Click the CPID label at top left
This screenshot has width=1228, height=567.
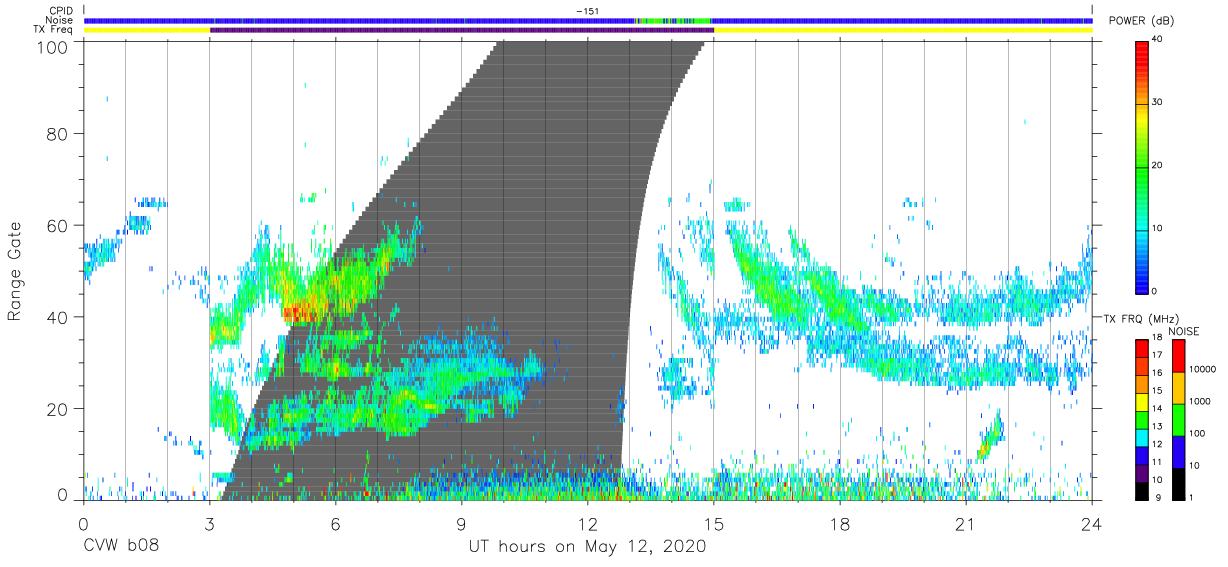[59, 10]
